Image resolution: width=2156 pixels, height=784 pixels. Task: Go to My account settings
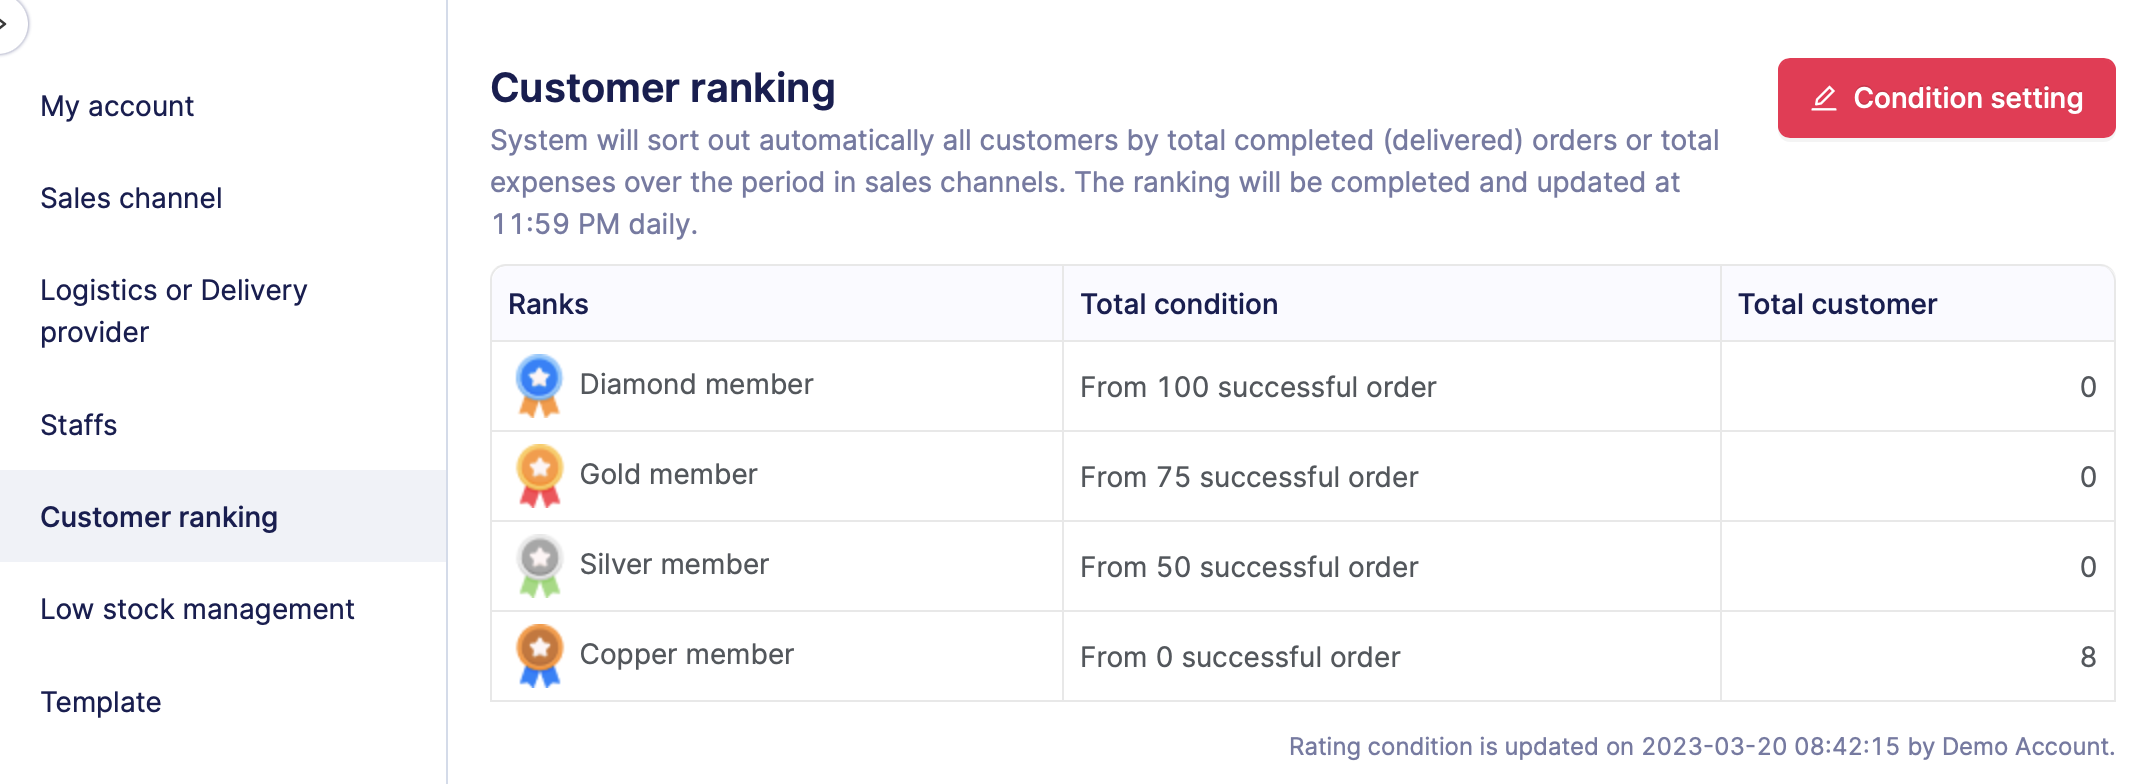[117, 106]
